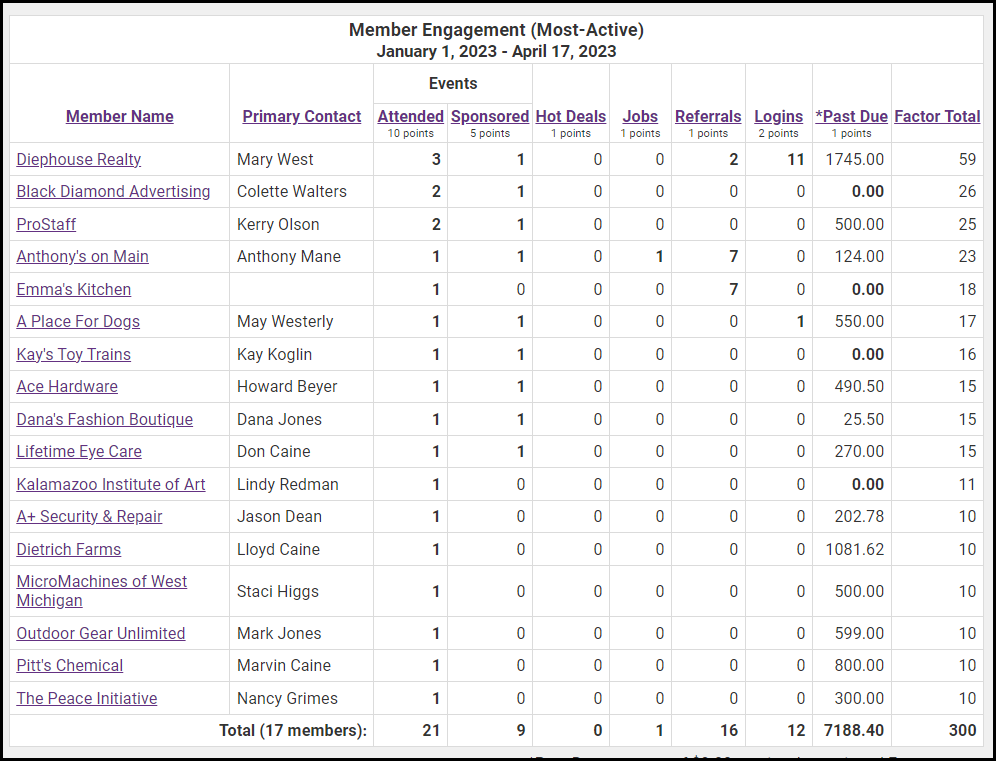Screen dimensions: 996x761
Task: View The Peace Initiative member
Action: click(x=86, y=698)
